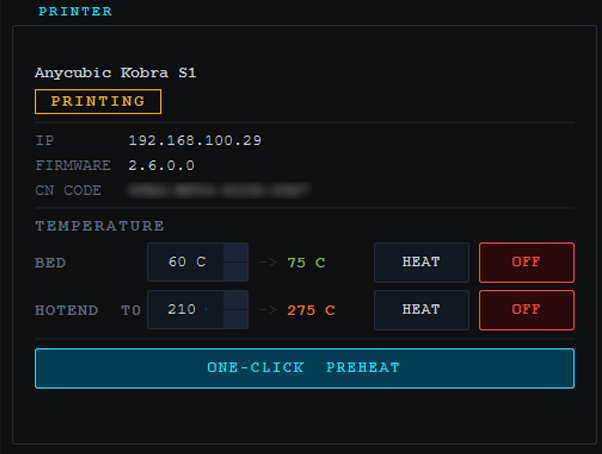Image resolution: width=602 pixels, height=454 pixels.
Task: Click the hotend max temperature 275 C
Action: [311, 311]
